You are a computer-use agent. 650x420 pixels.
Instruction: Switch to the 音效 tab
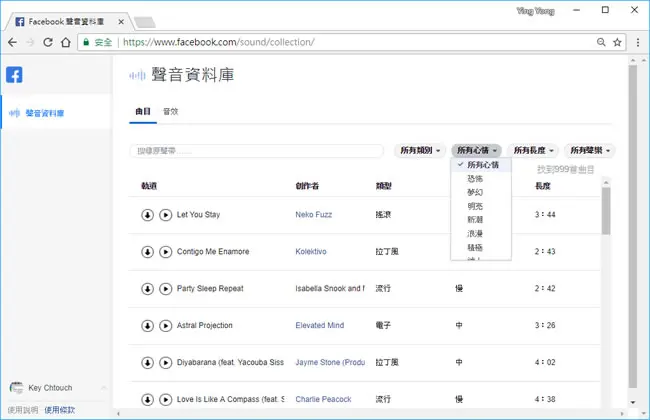[x=170, y=112]
